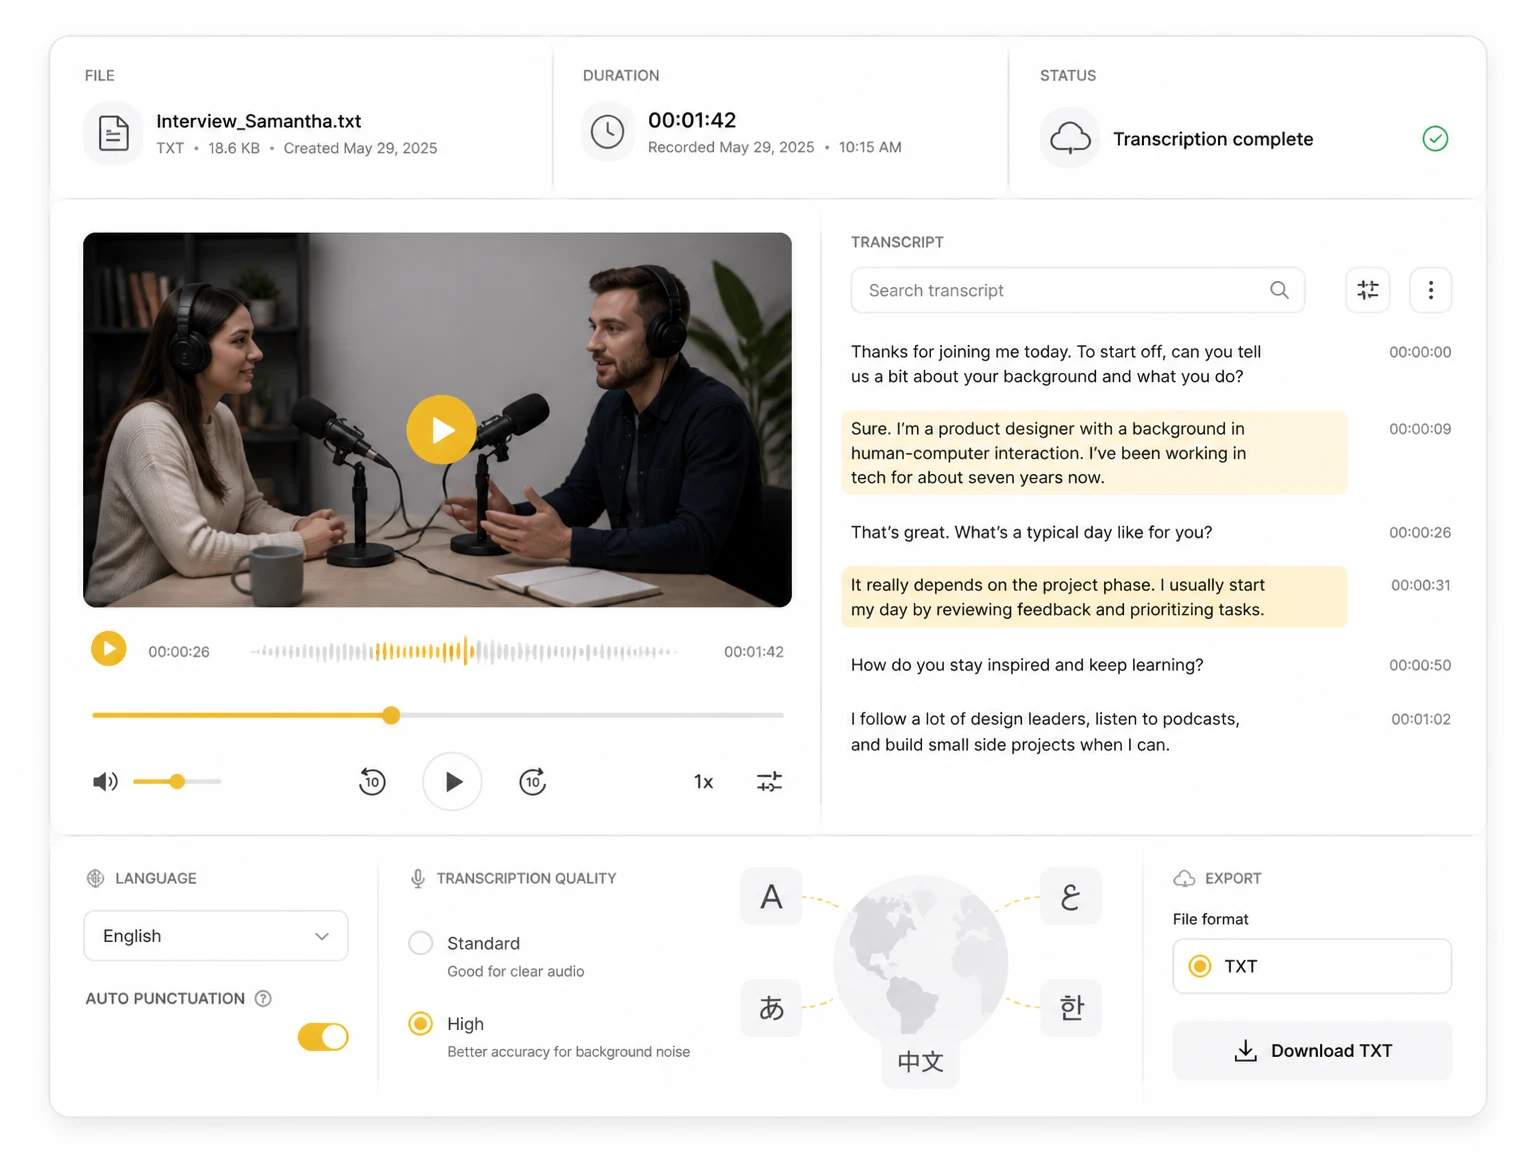Click the Chinese 中文 language tile
Screen dimensions: 1536x1152
tap(920, 1061)
